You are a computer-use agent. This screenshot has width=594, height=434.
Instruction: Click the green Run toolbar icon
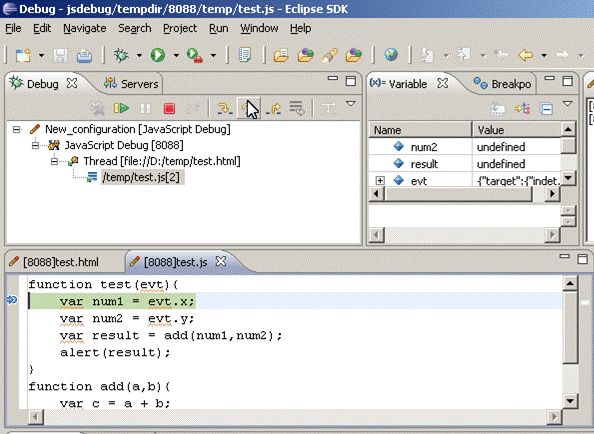tap(158, 55)
